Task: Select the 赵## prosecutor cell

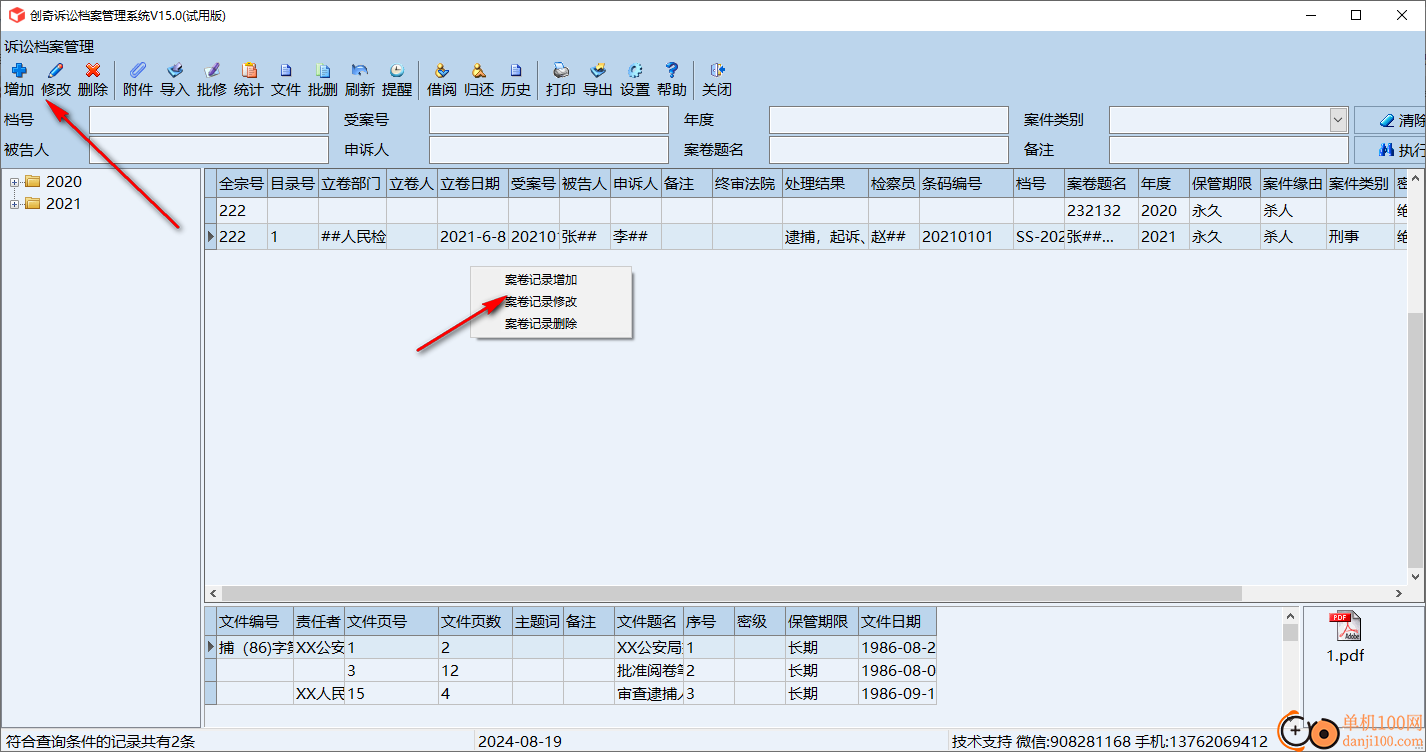Action: pyautogui.click(x=894, y=237)
